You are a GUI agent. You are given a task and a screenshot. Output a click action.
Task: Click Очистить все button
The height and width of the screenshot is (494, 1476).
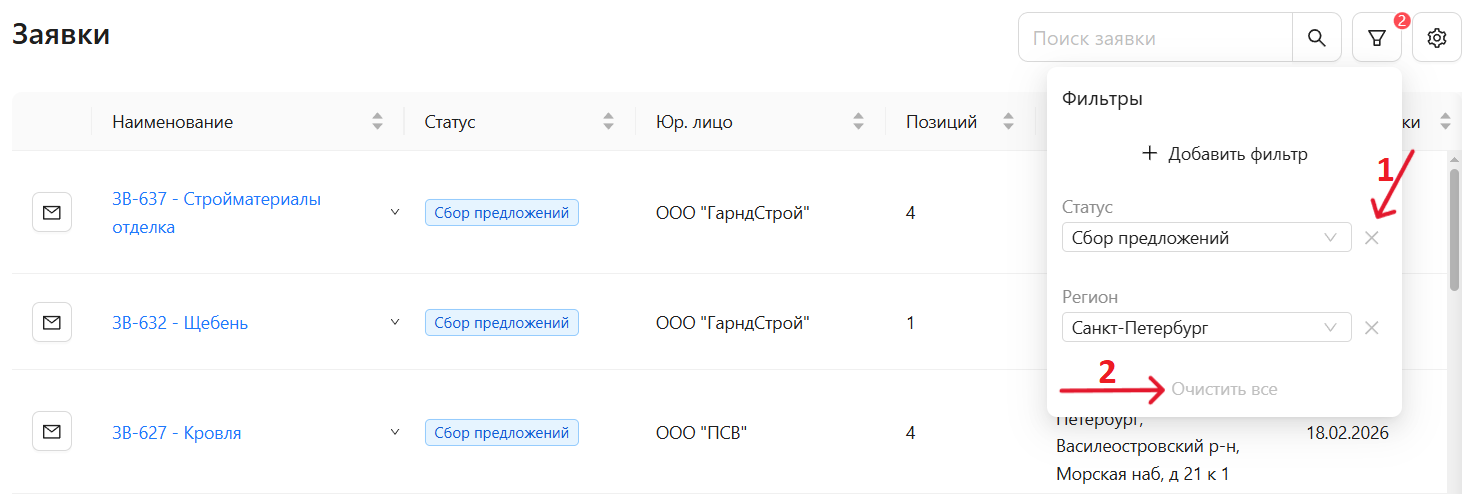click(1224, 389)
